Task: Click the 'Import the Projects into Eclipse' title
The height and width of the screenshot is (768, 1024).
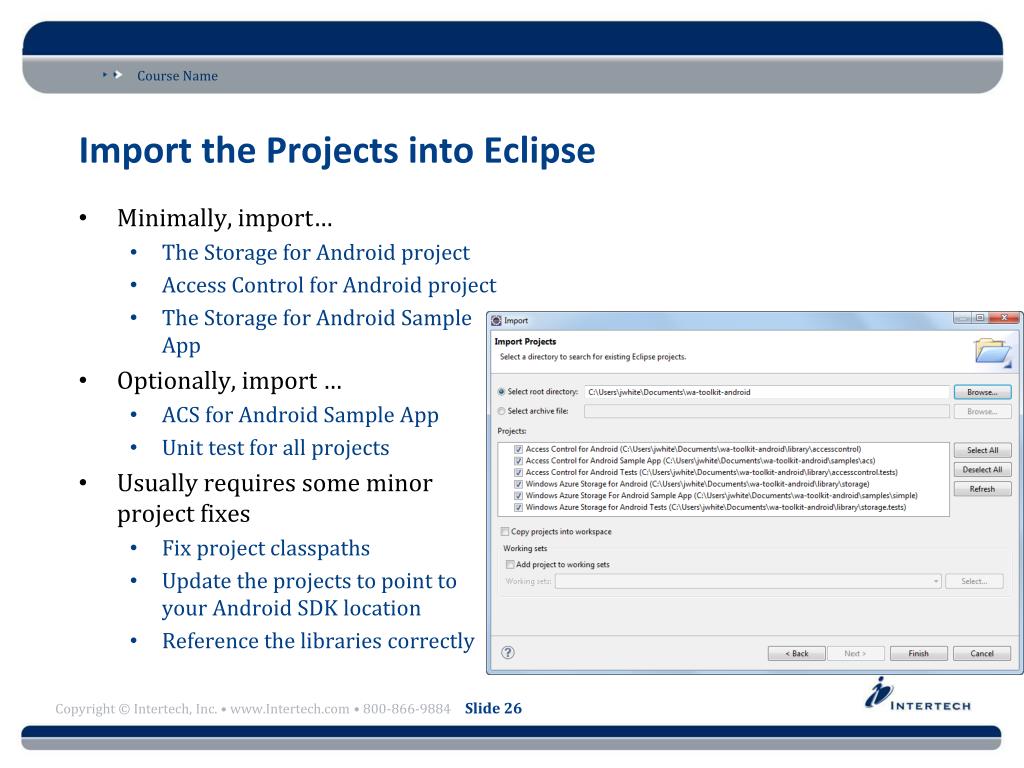Action: pyautogui.click(x=337, y=151)
